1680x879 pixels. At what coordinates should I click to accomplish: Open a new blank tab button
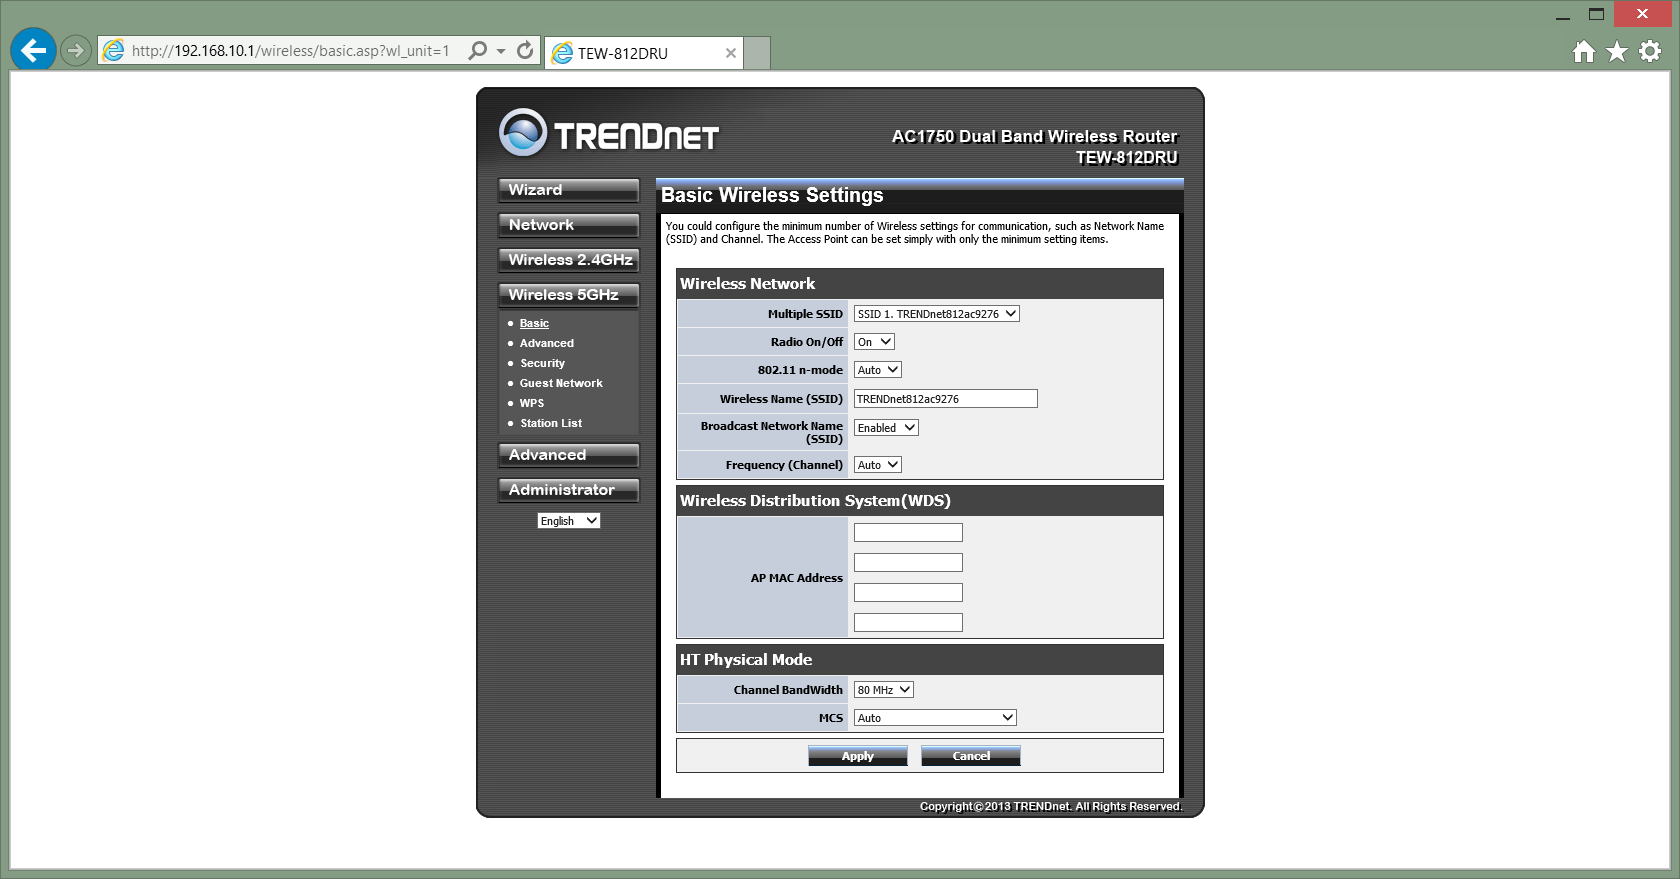tap(757, 53)
